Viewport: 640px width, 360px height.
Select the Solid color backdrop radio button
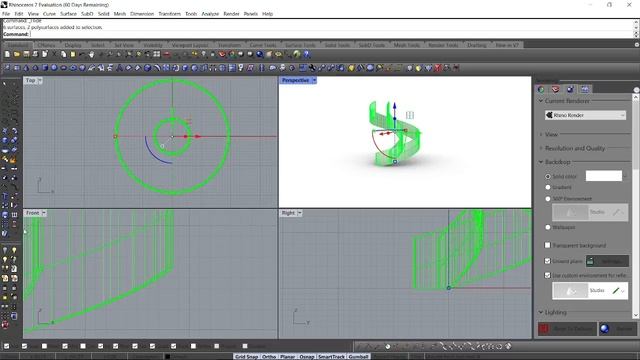click(548, 176)
